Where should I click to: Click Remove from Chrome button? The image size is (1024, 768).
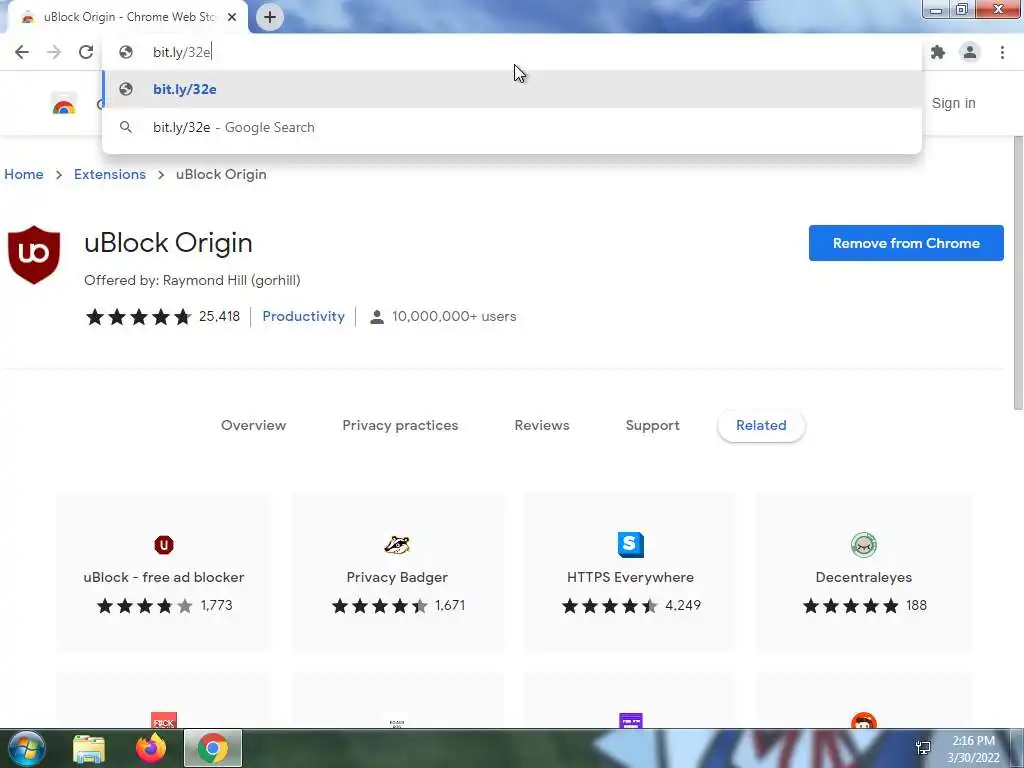906,243
